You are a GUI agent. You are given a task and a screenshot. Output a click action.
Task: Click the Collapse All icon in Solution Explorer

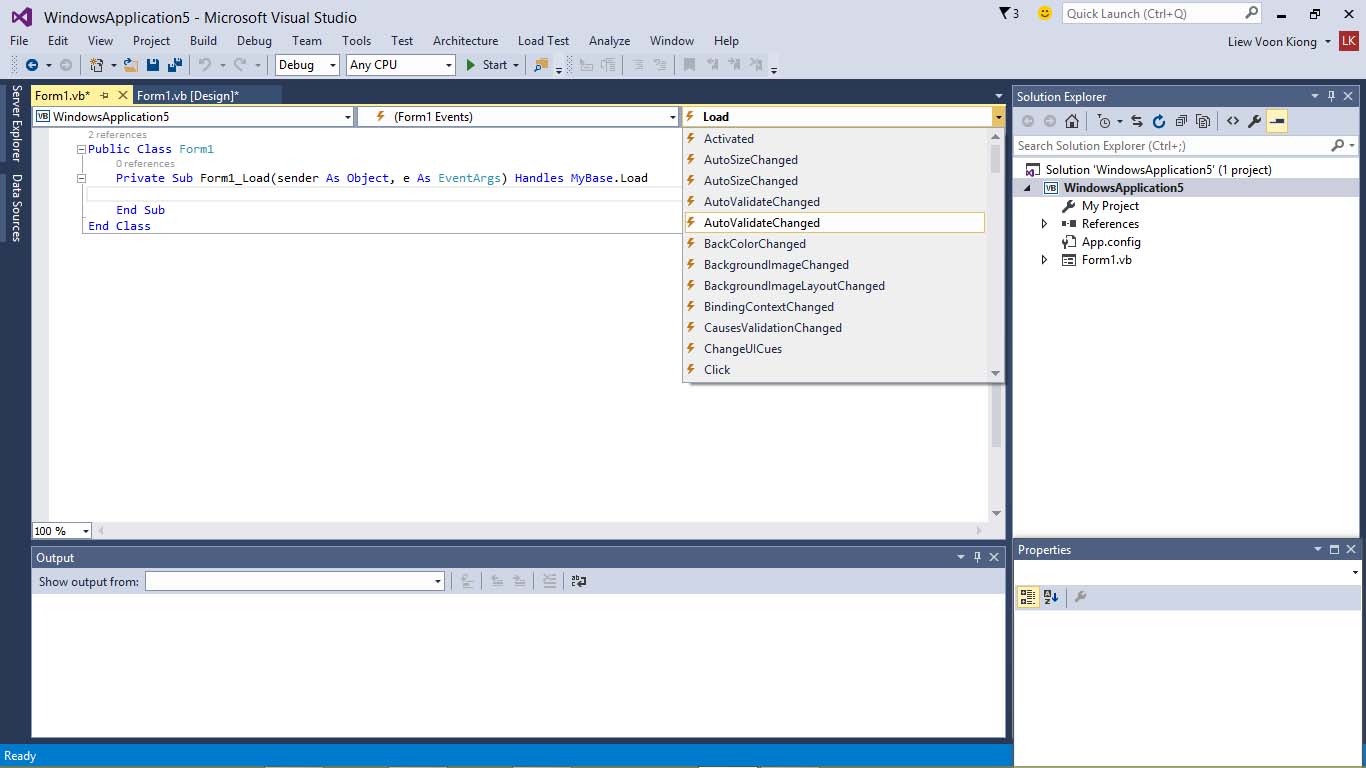pyautogui.click(x=1181, y=121)
